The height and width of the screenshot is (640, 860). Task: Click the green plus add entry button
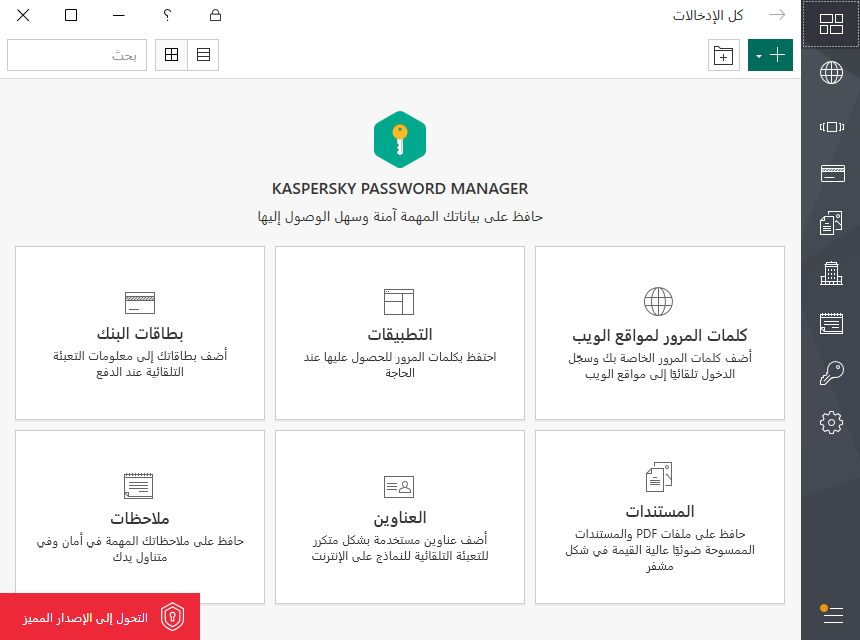pyautogui.click(x=777, y=55)
